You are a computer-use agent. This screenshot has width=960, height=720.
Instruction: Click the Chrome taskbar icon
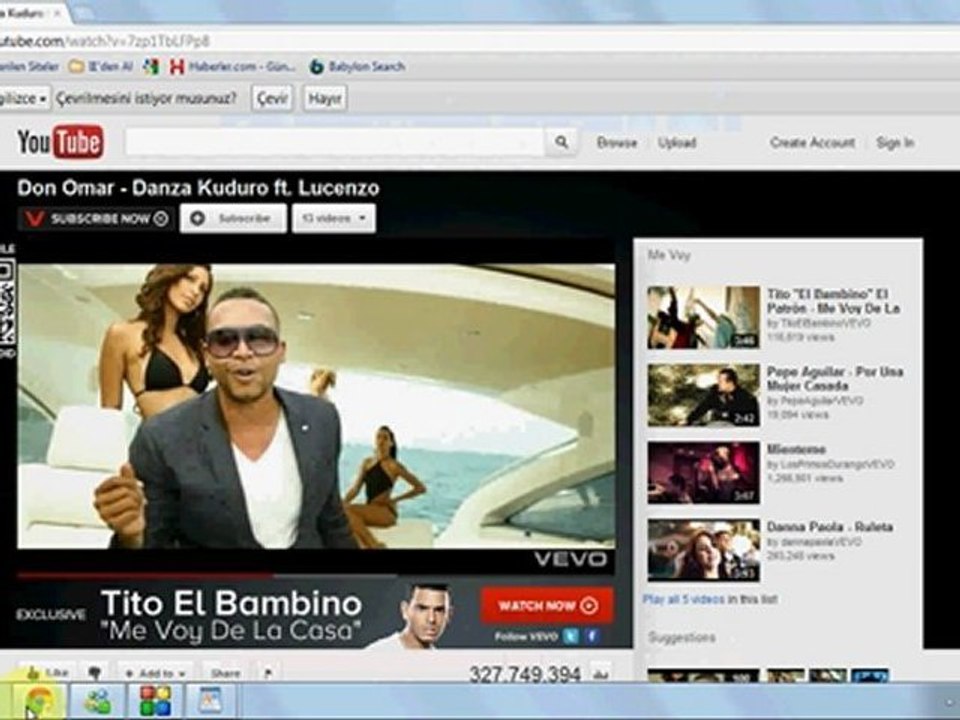38,702
